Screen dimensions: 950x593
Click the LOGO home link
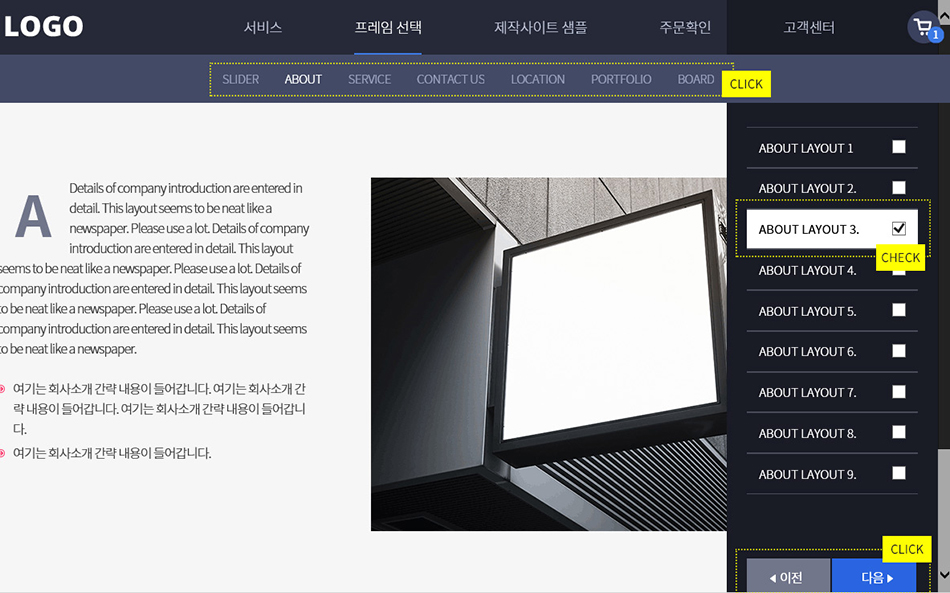point(44,27)
